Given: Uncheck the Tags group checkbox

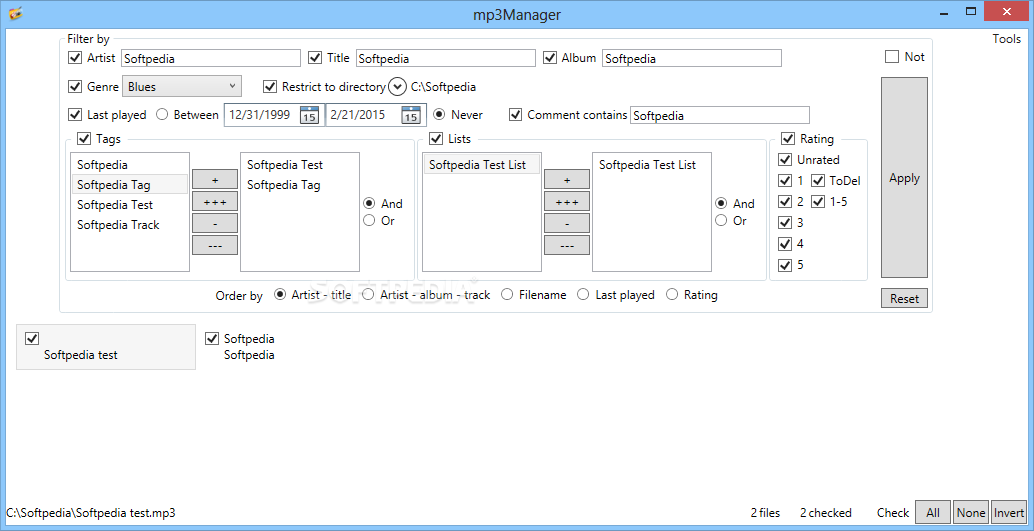Looking at the screenshot, I should (x=84, y=139).
